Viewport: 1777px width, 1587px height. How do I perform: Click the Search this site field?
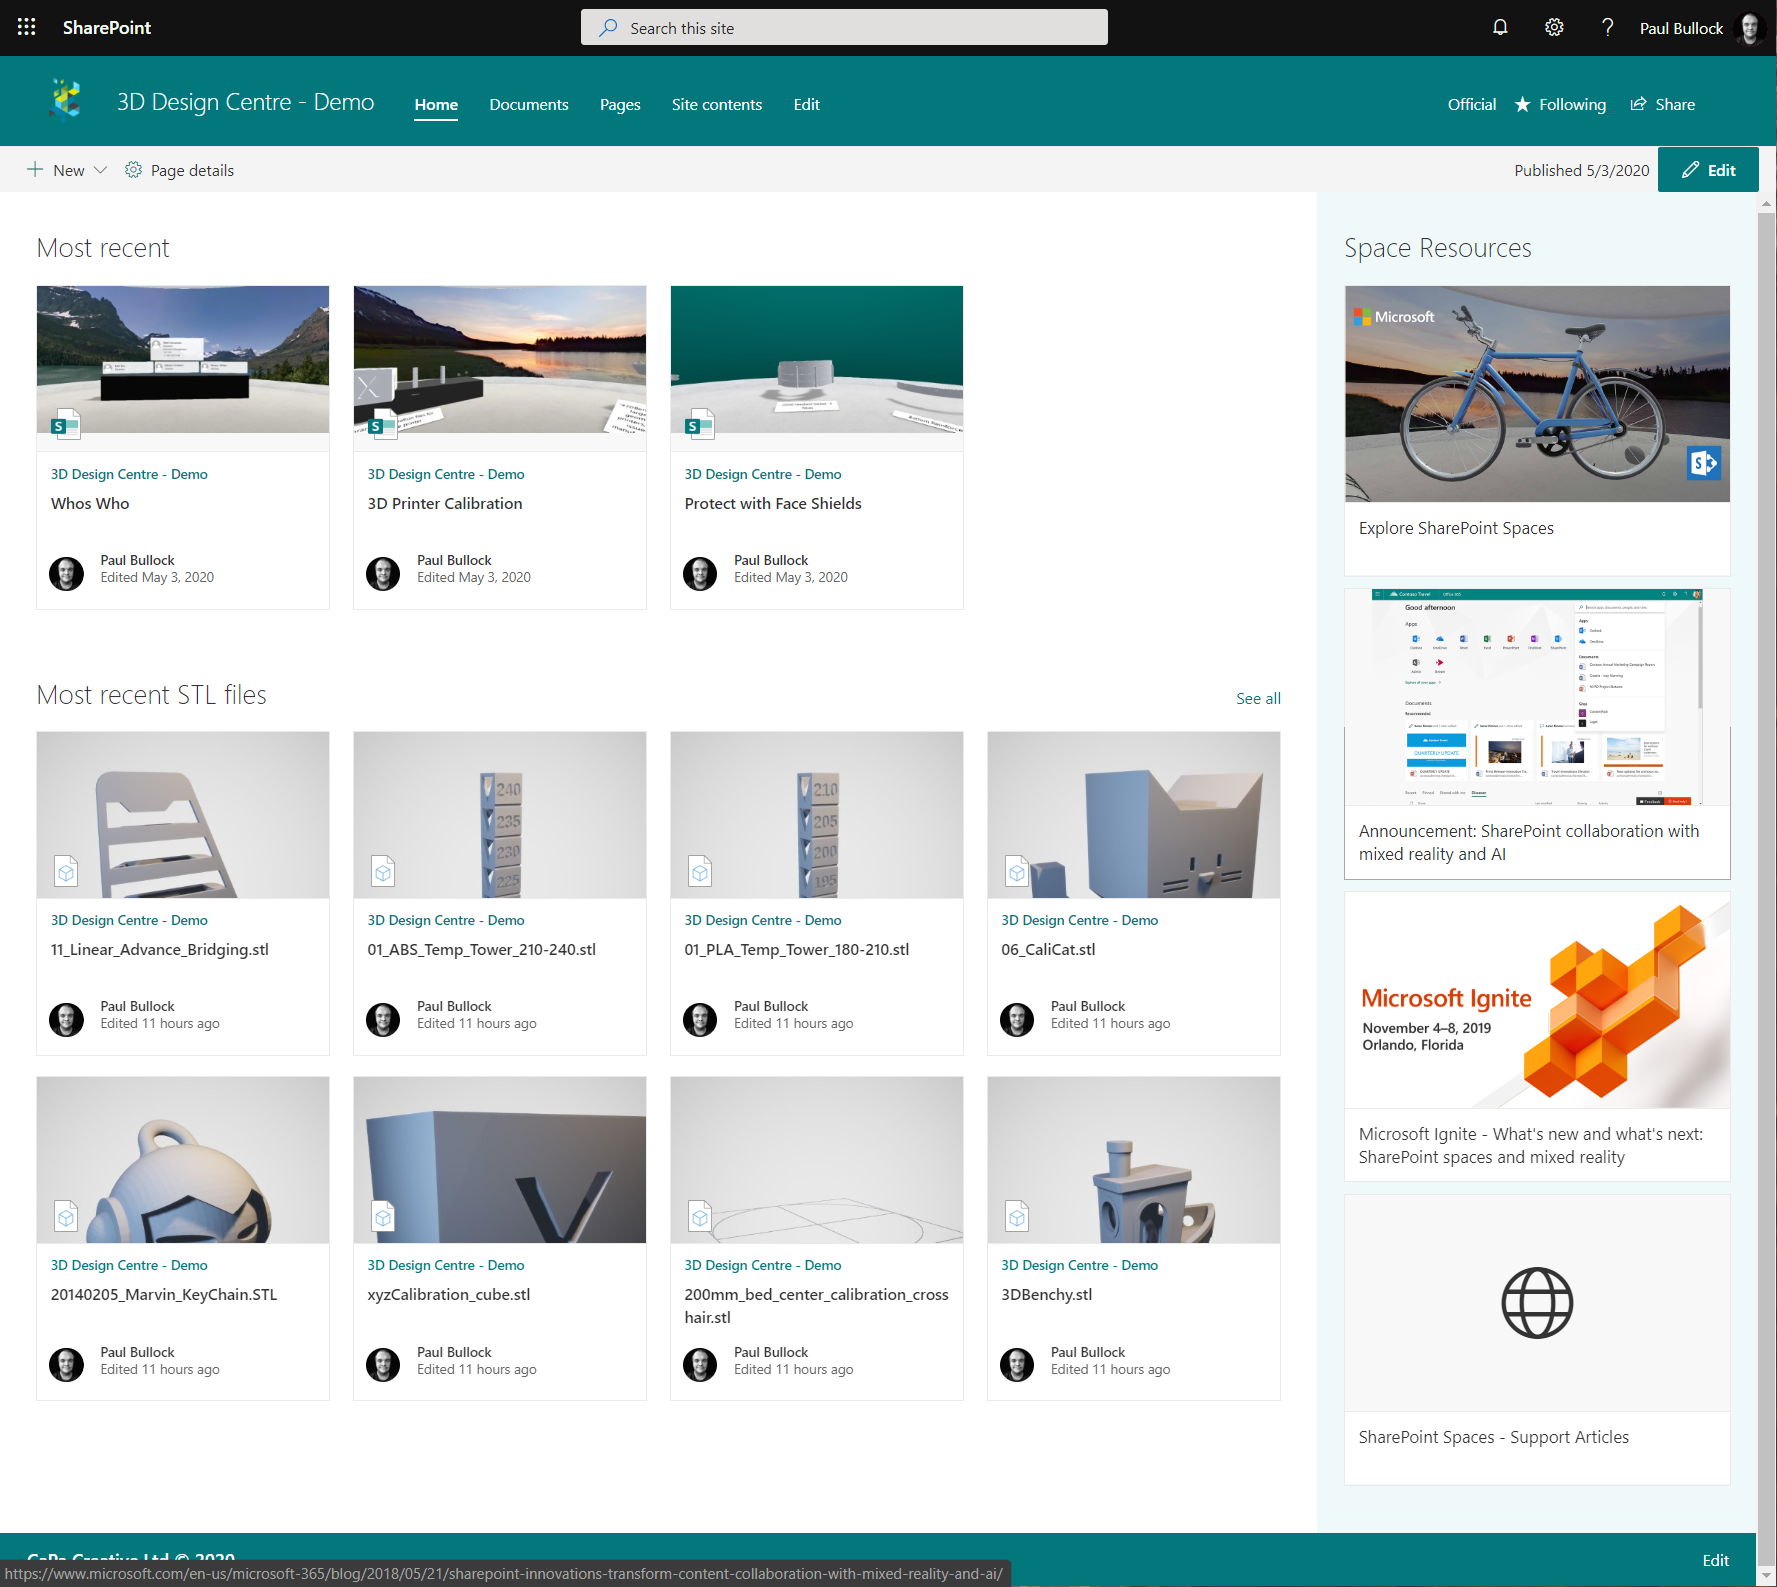coord(843,27)
